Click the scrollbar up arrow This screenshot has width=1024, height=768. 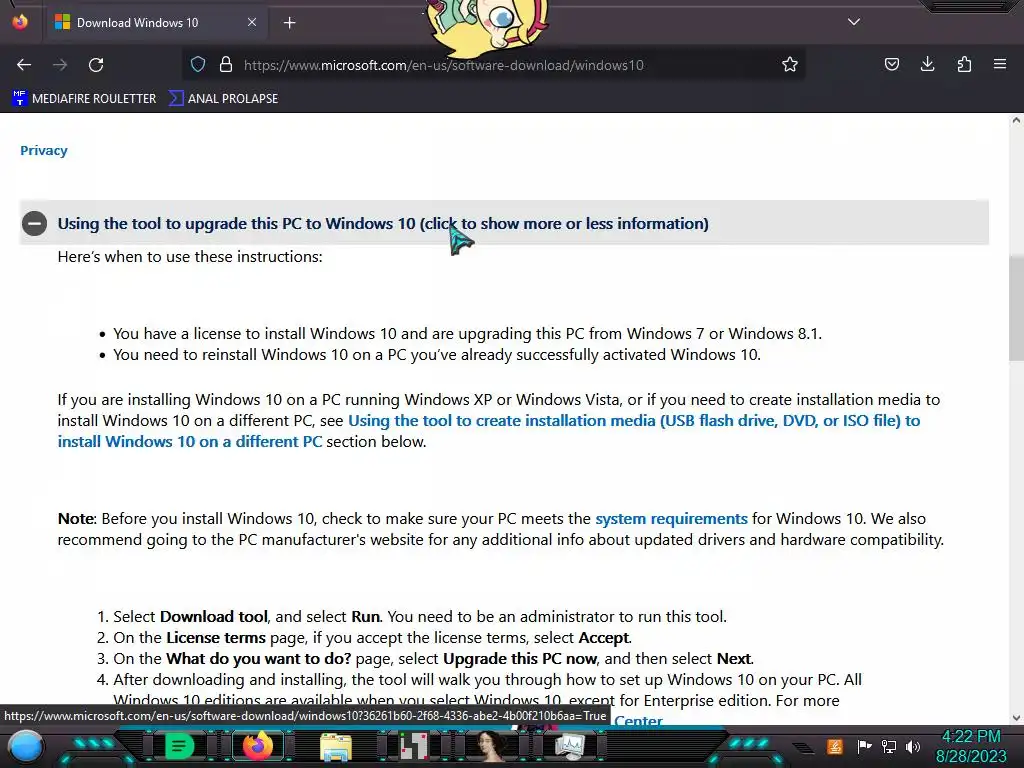coord(1016,120)
